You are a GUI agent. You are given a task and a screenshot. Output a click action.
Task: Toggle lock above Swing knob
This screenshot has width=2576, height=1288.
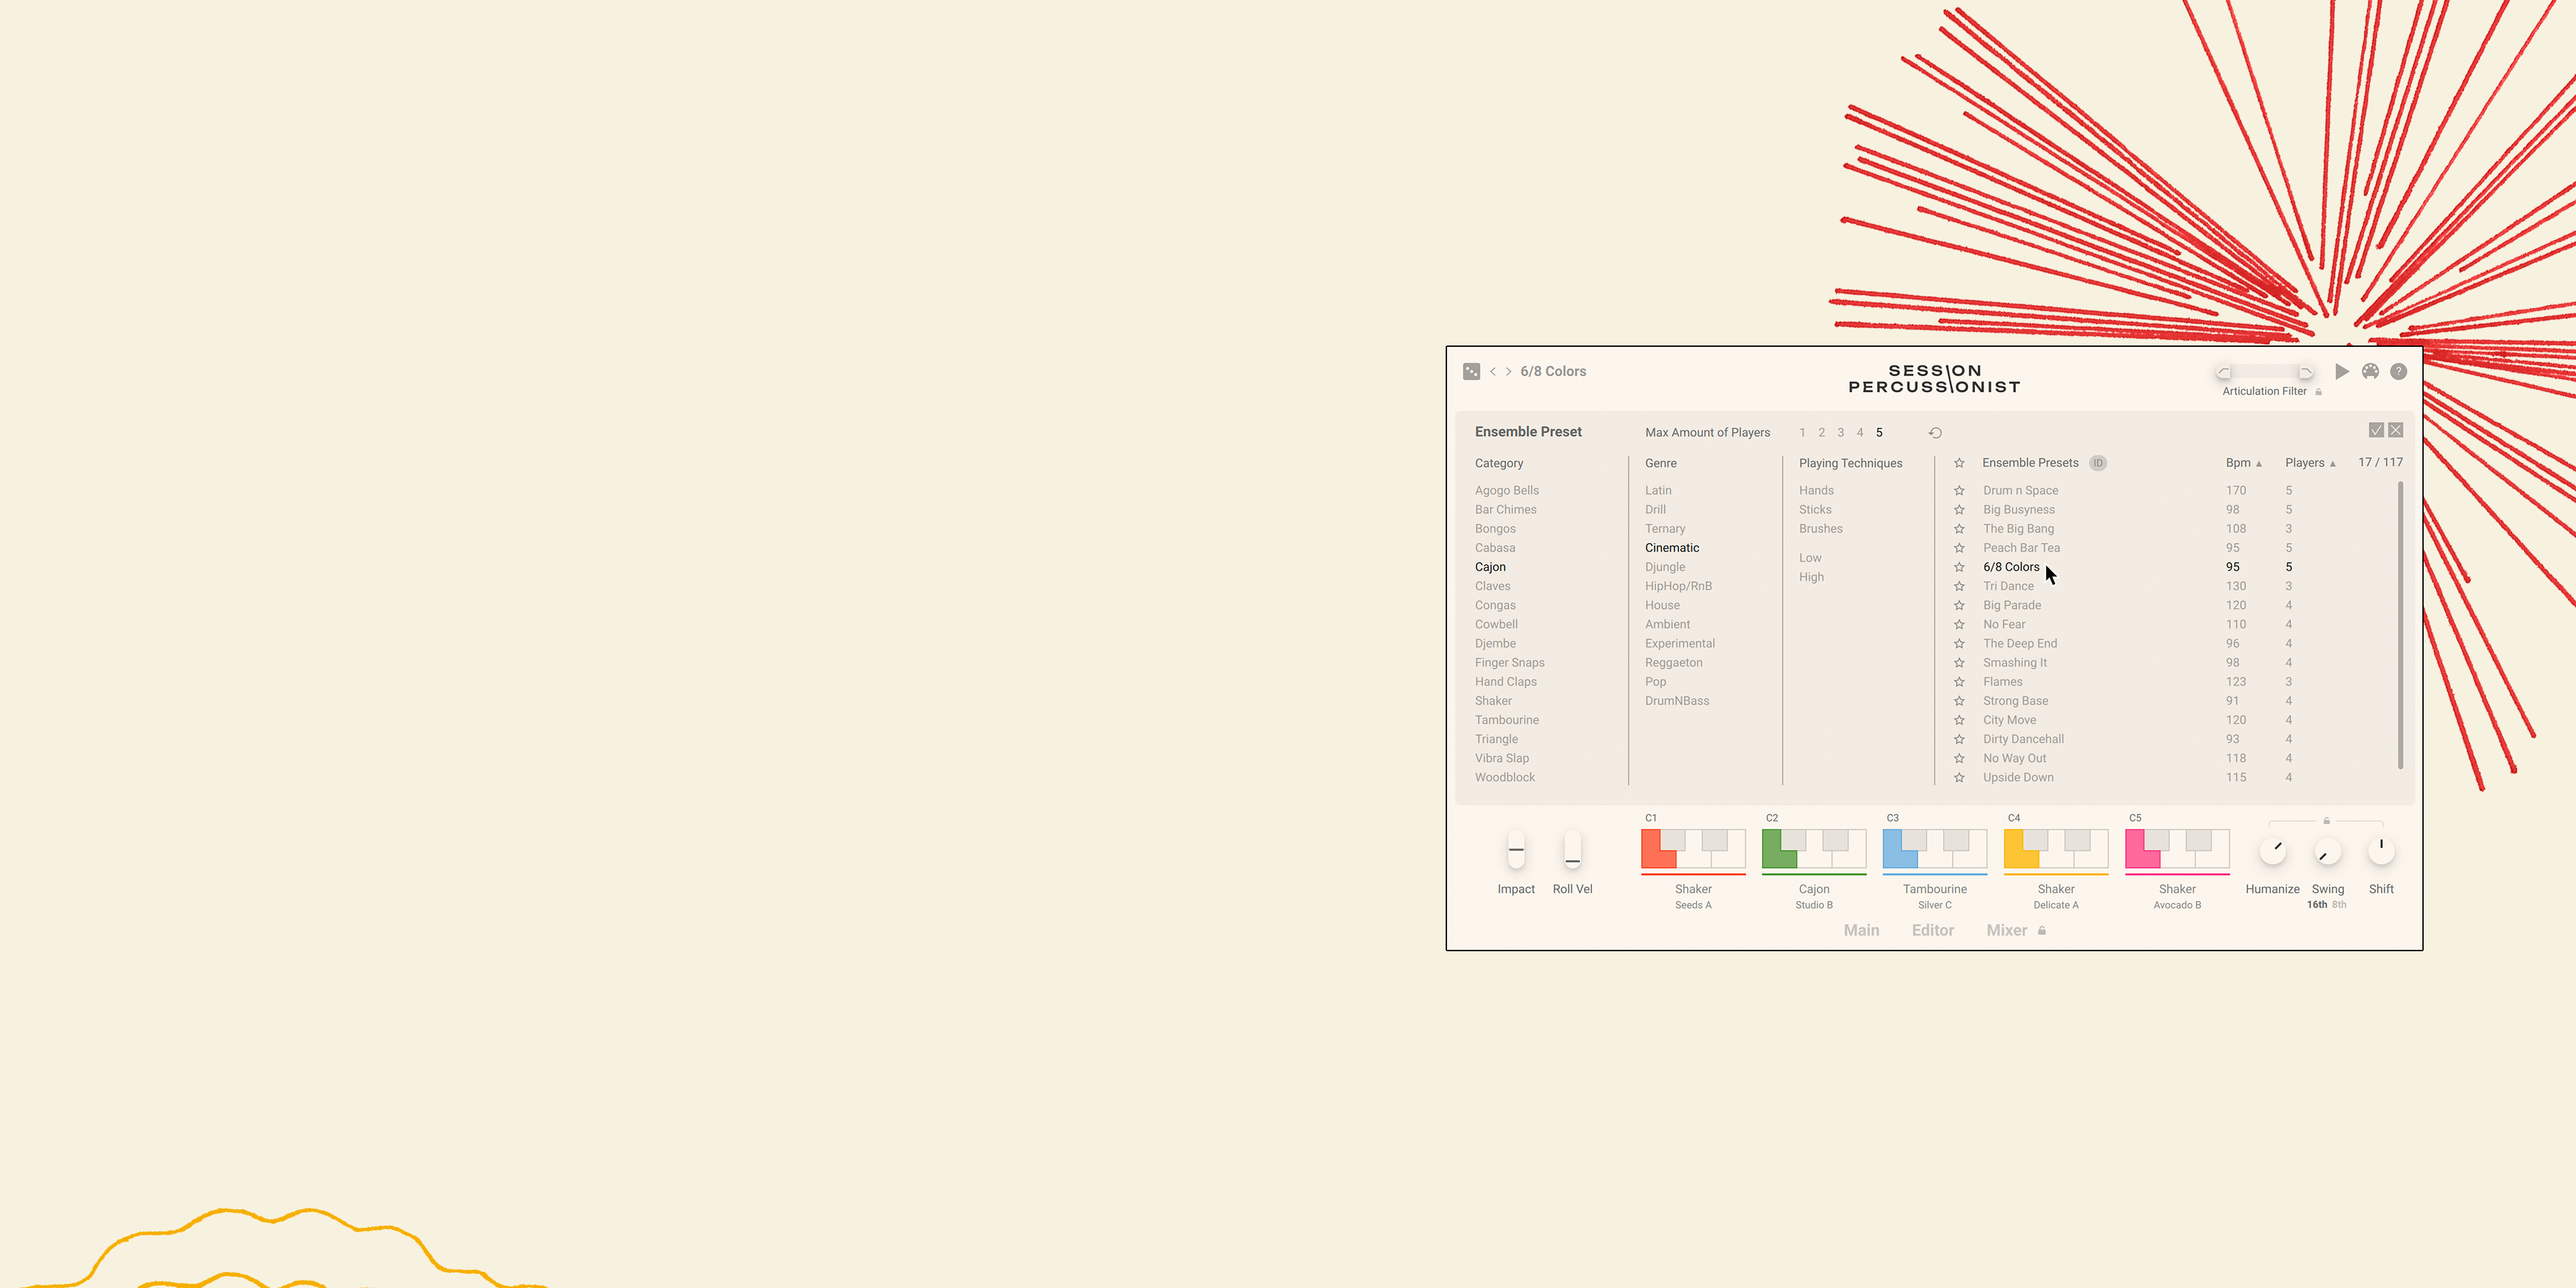pos(2327,821)
